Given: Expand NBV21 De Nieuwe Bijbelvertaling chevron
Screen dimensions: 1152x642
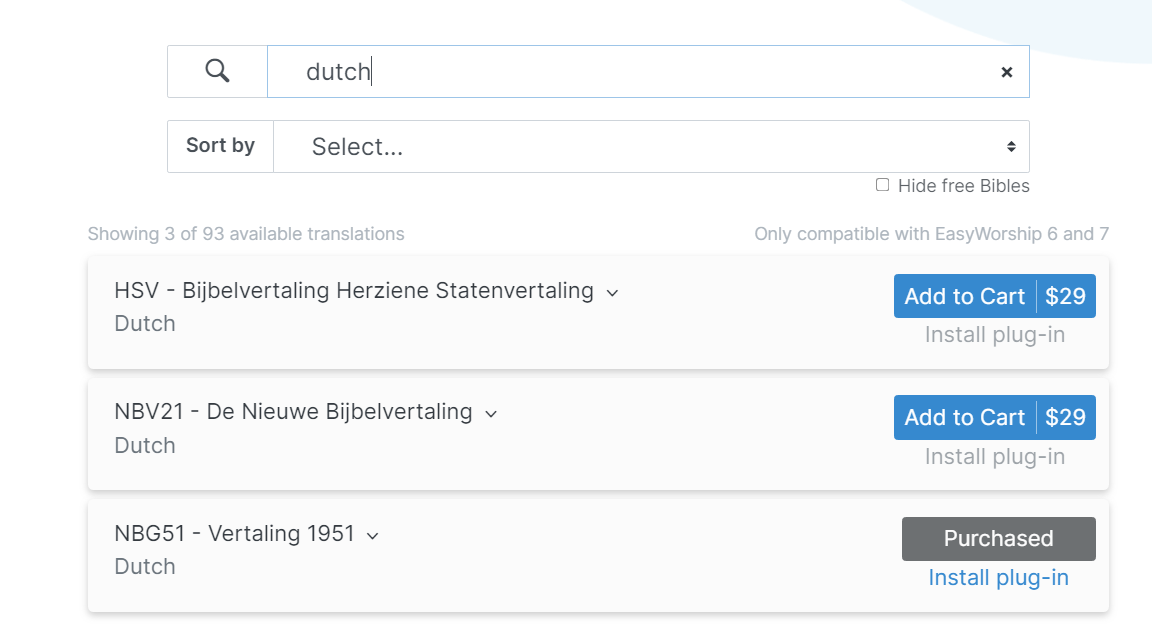Looking at the screenshot, I should pyautogui.click(x=491, y=414).
